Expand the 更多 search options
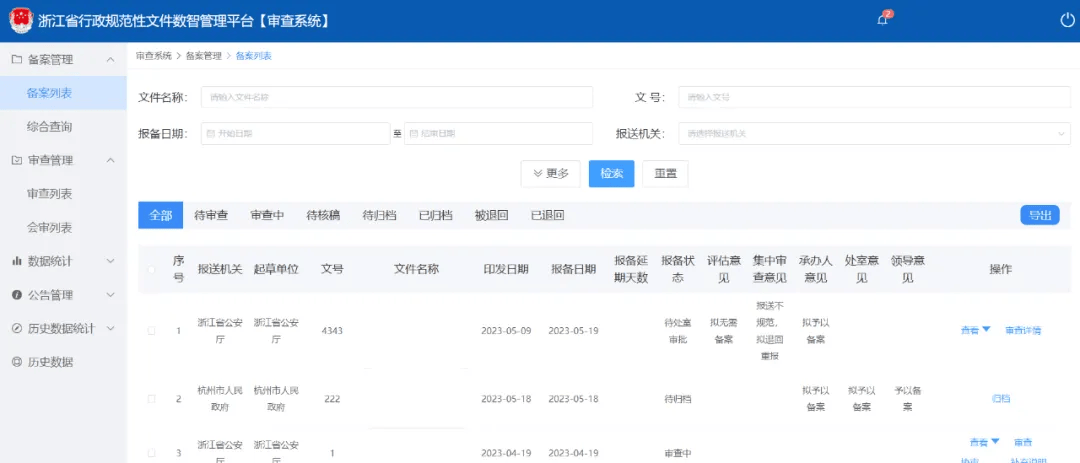This screenshot has height=463, width=1080. [550, 173]
